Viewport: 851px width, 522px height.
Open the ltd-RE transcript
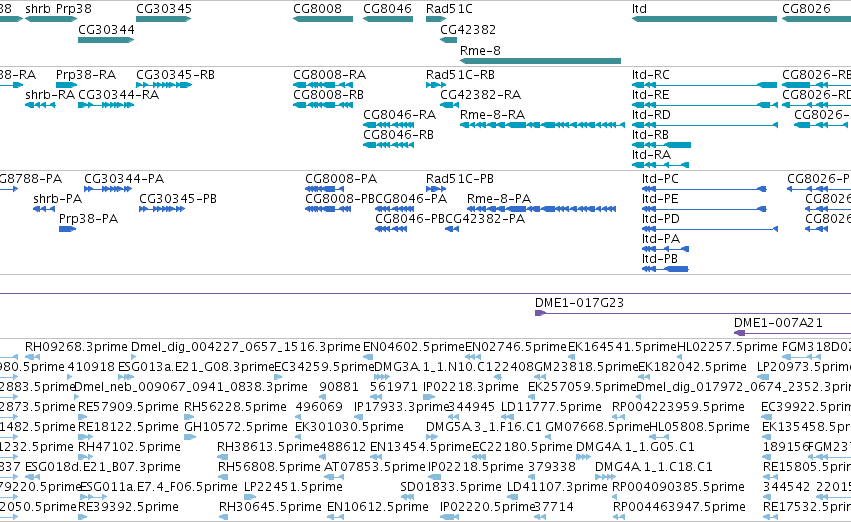pyautogui.click(x=704, y=105)
